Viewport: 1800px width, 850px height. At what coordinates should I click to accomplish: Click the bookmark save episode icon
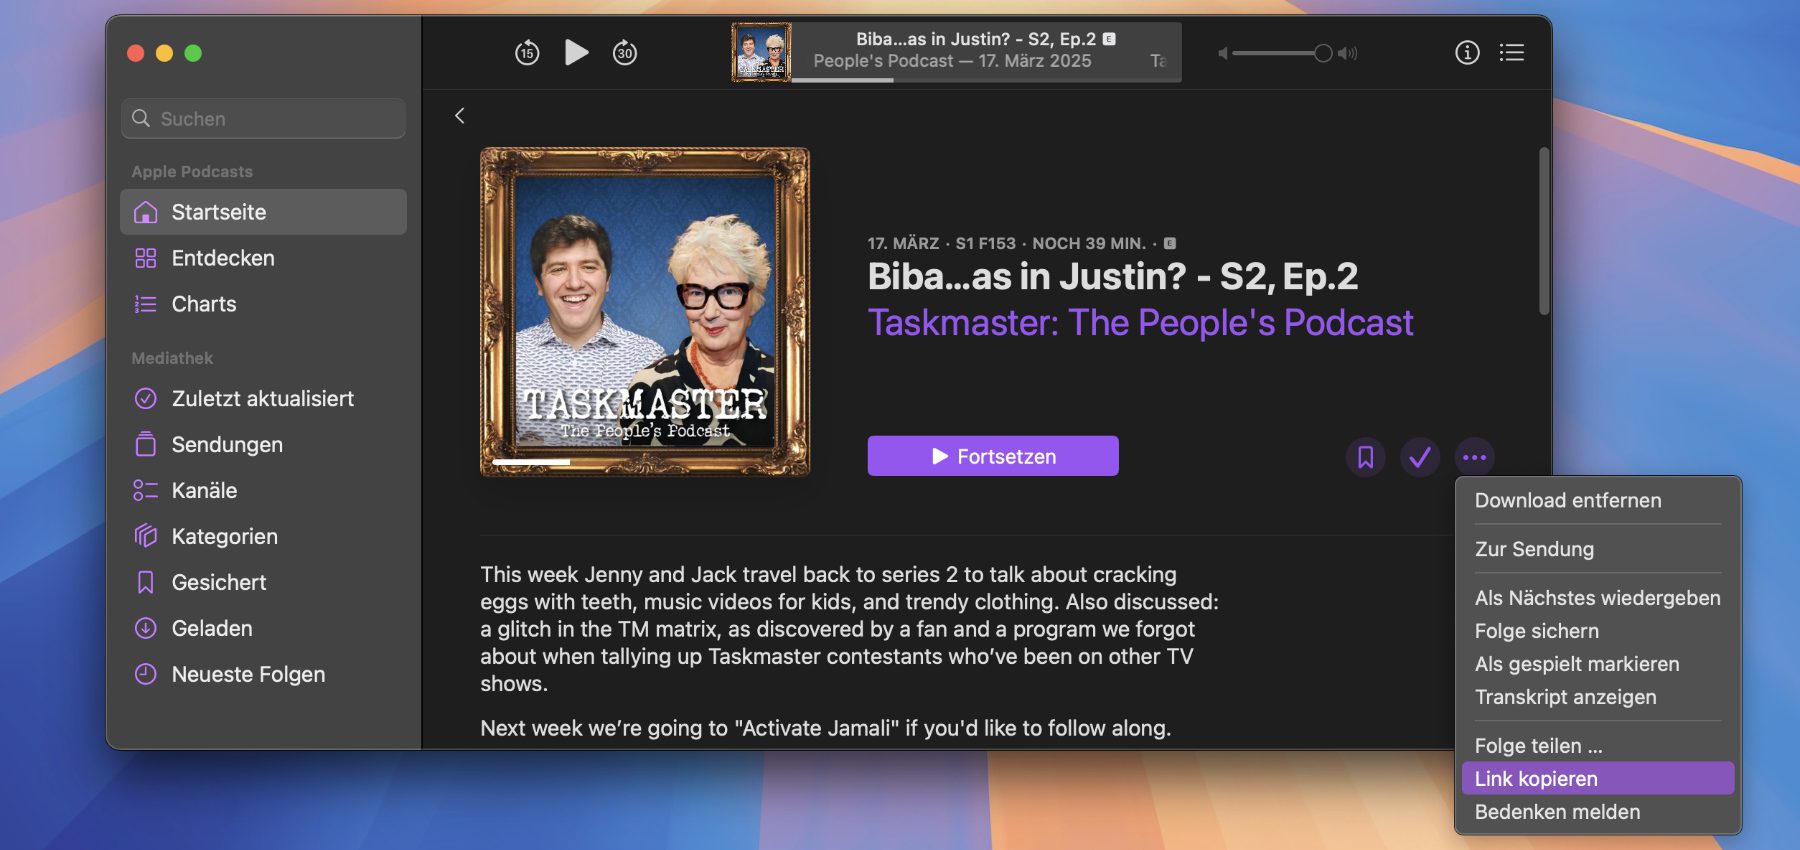[x=1365, y=458]
